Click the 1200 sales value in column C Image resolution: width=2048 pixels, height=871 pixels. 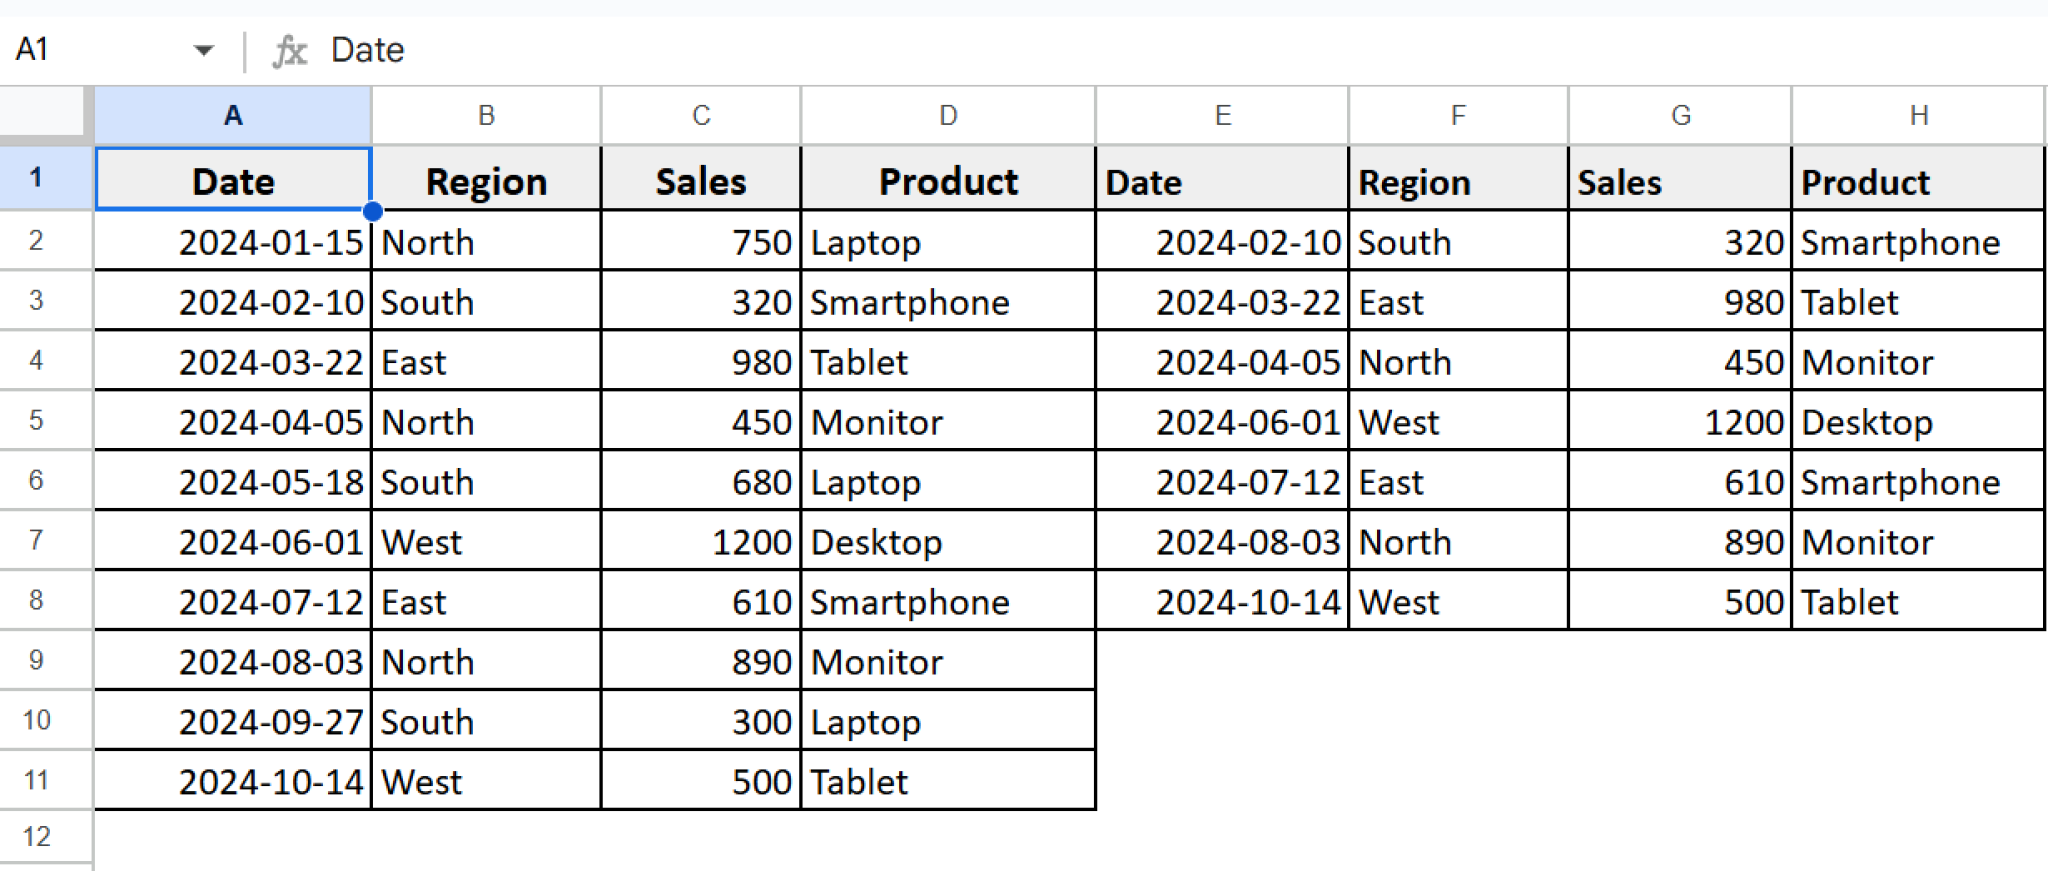point(700,541)
